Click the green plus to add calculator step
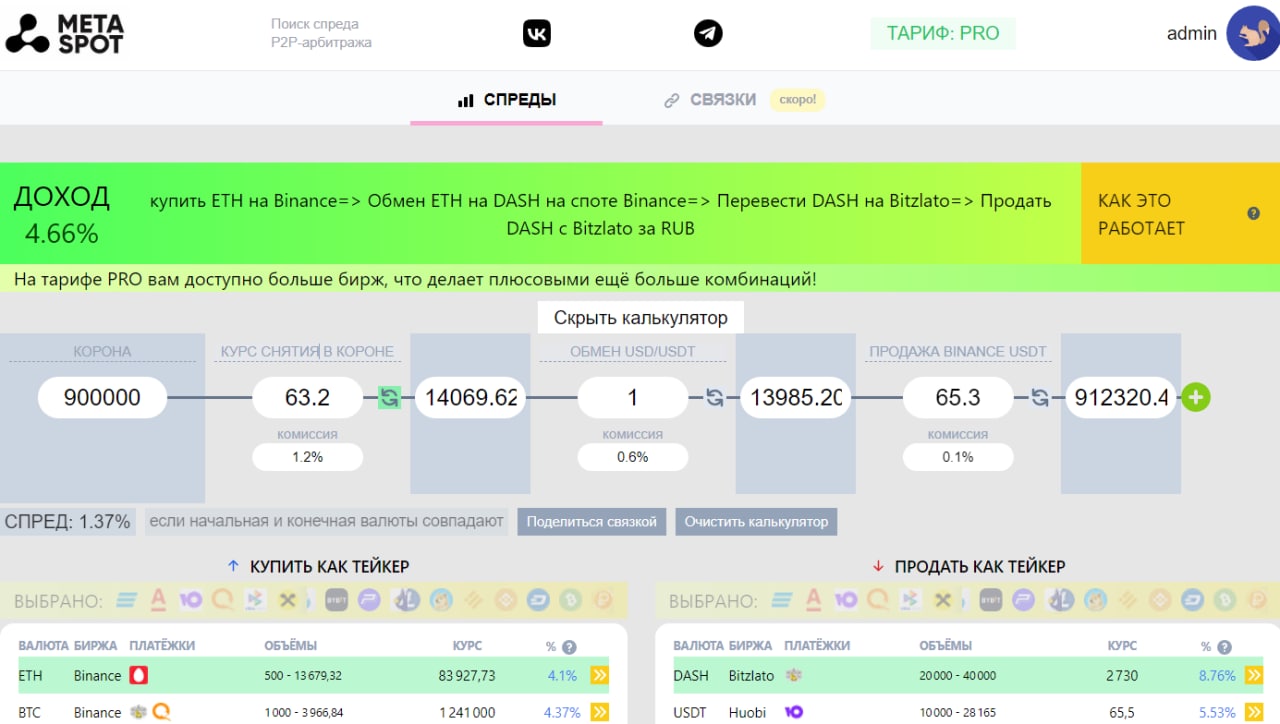The image size is (1280, 724). [1196, 397]
